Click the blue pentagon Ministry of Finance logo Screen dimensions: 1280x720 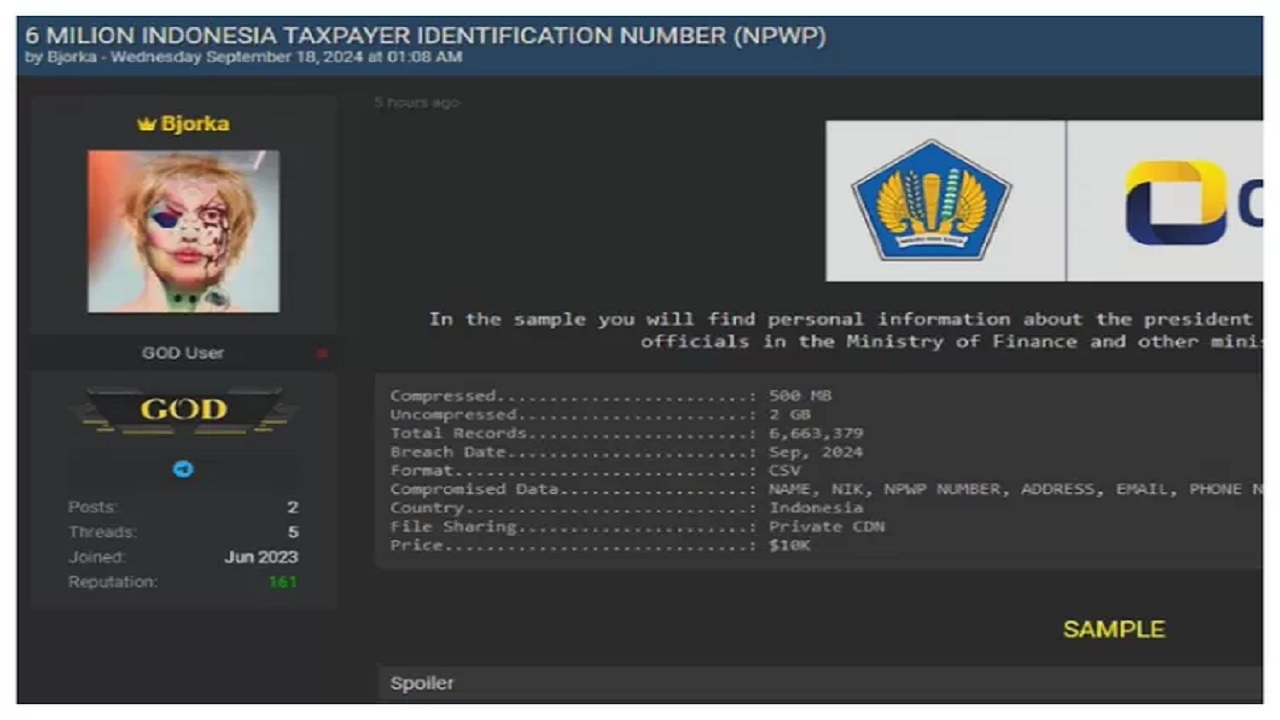[x=931, y=200]
